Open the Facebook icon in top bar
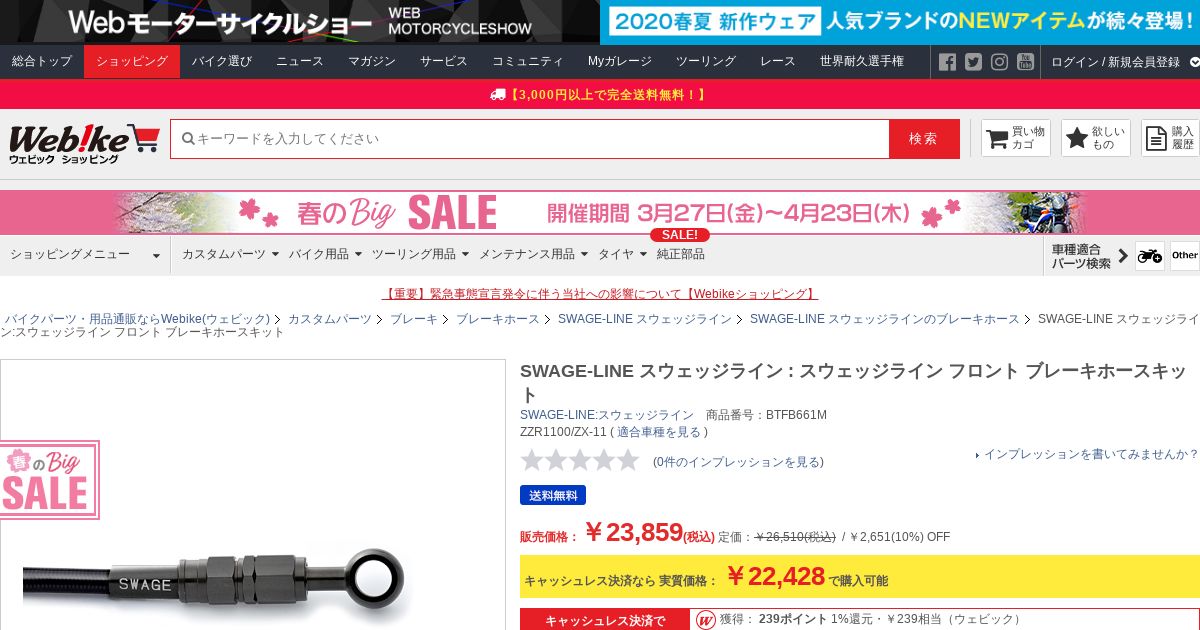 [x=947, y=62]
